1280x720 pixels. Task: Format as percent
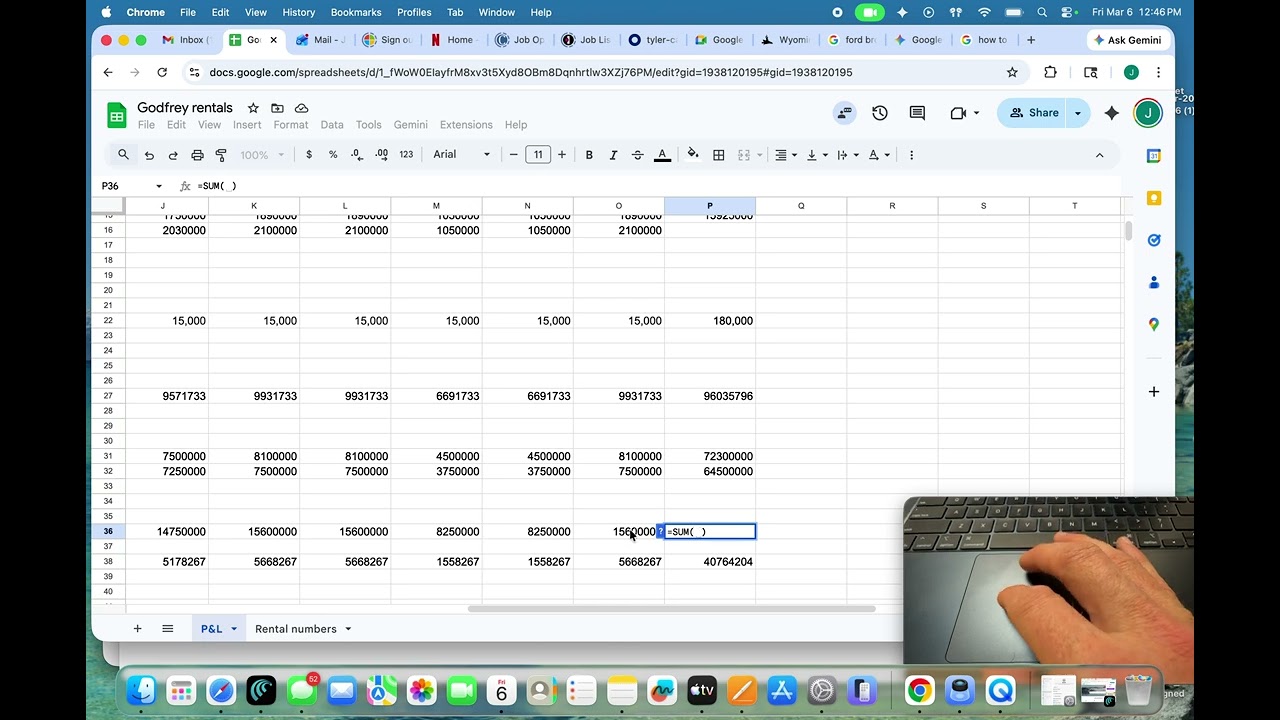coord(333,155)
